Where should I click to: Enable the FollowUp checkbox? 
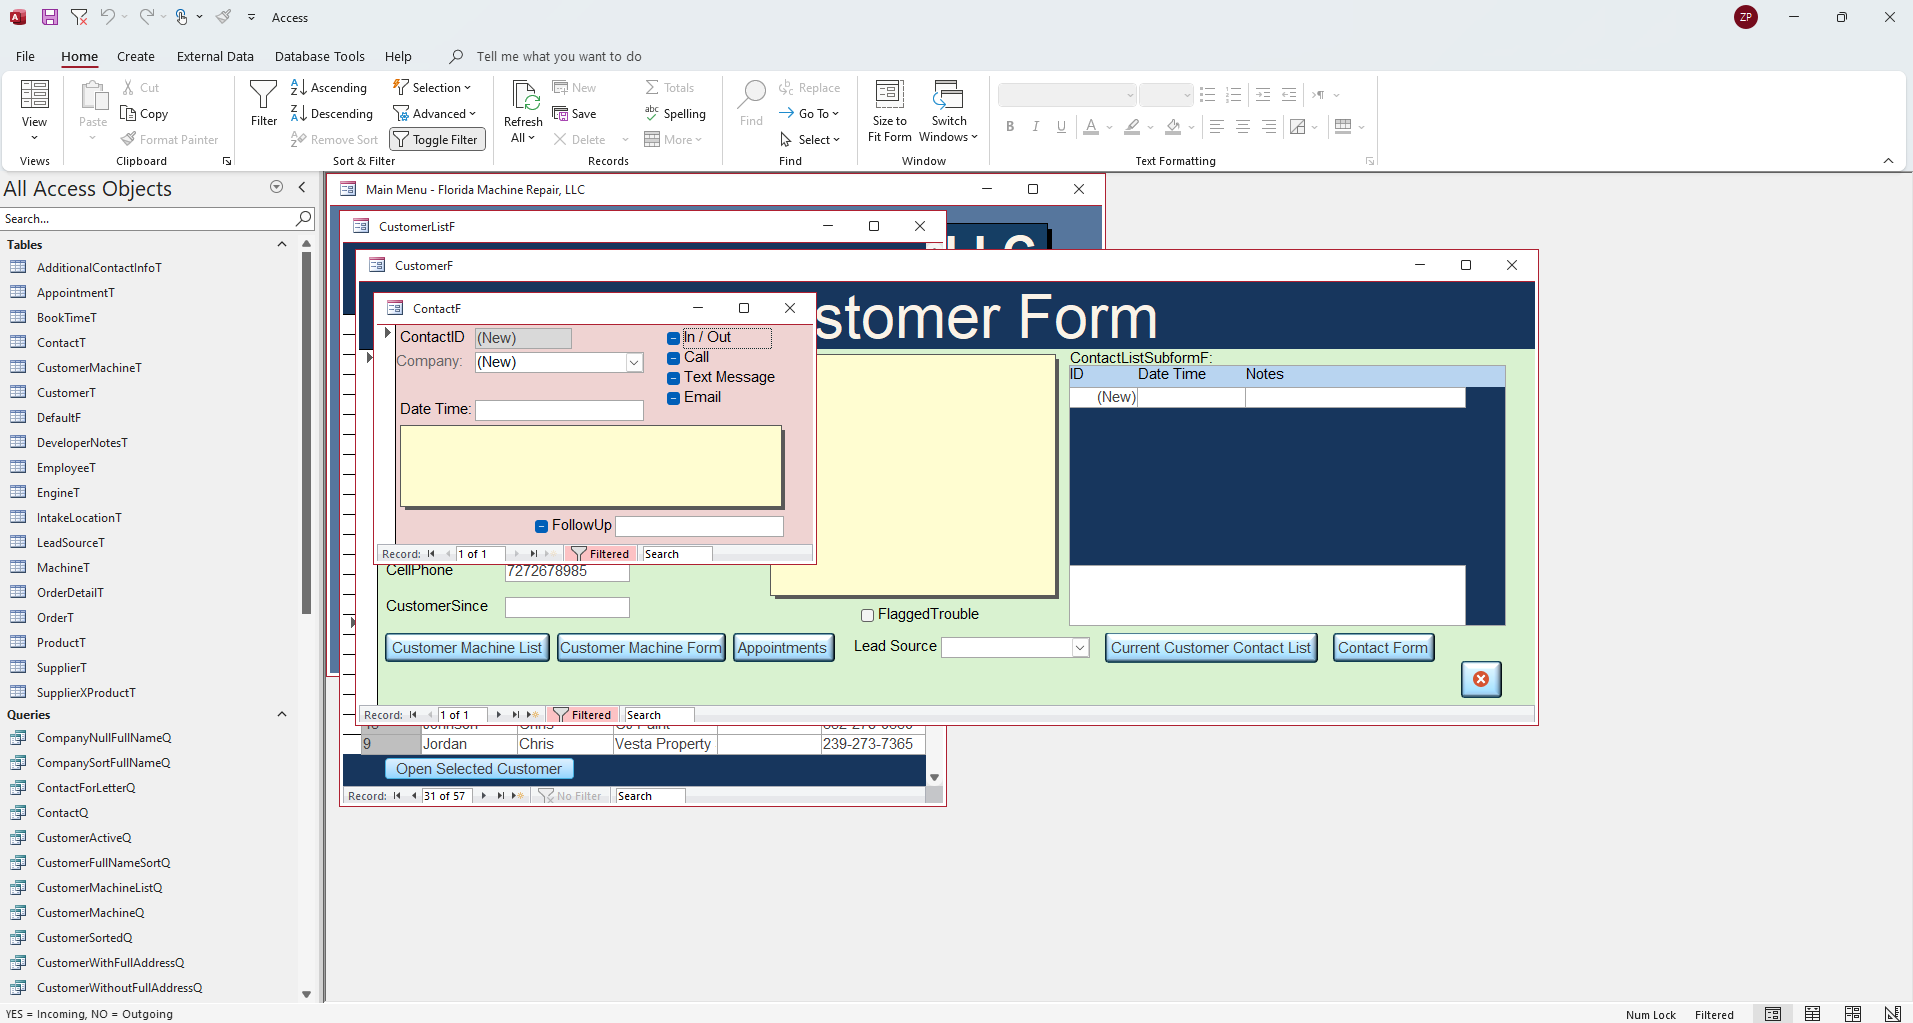541,526
